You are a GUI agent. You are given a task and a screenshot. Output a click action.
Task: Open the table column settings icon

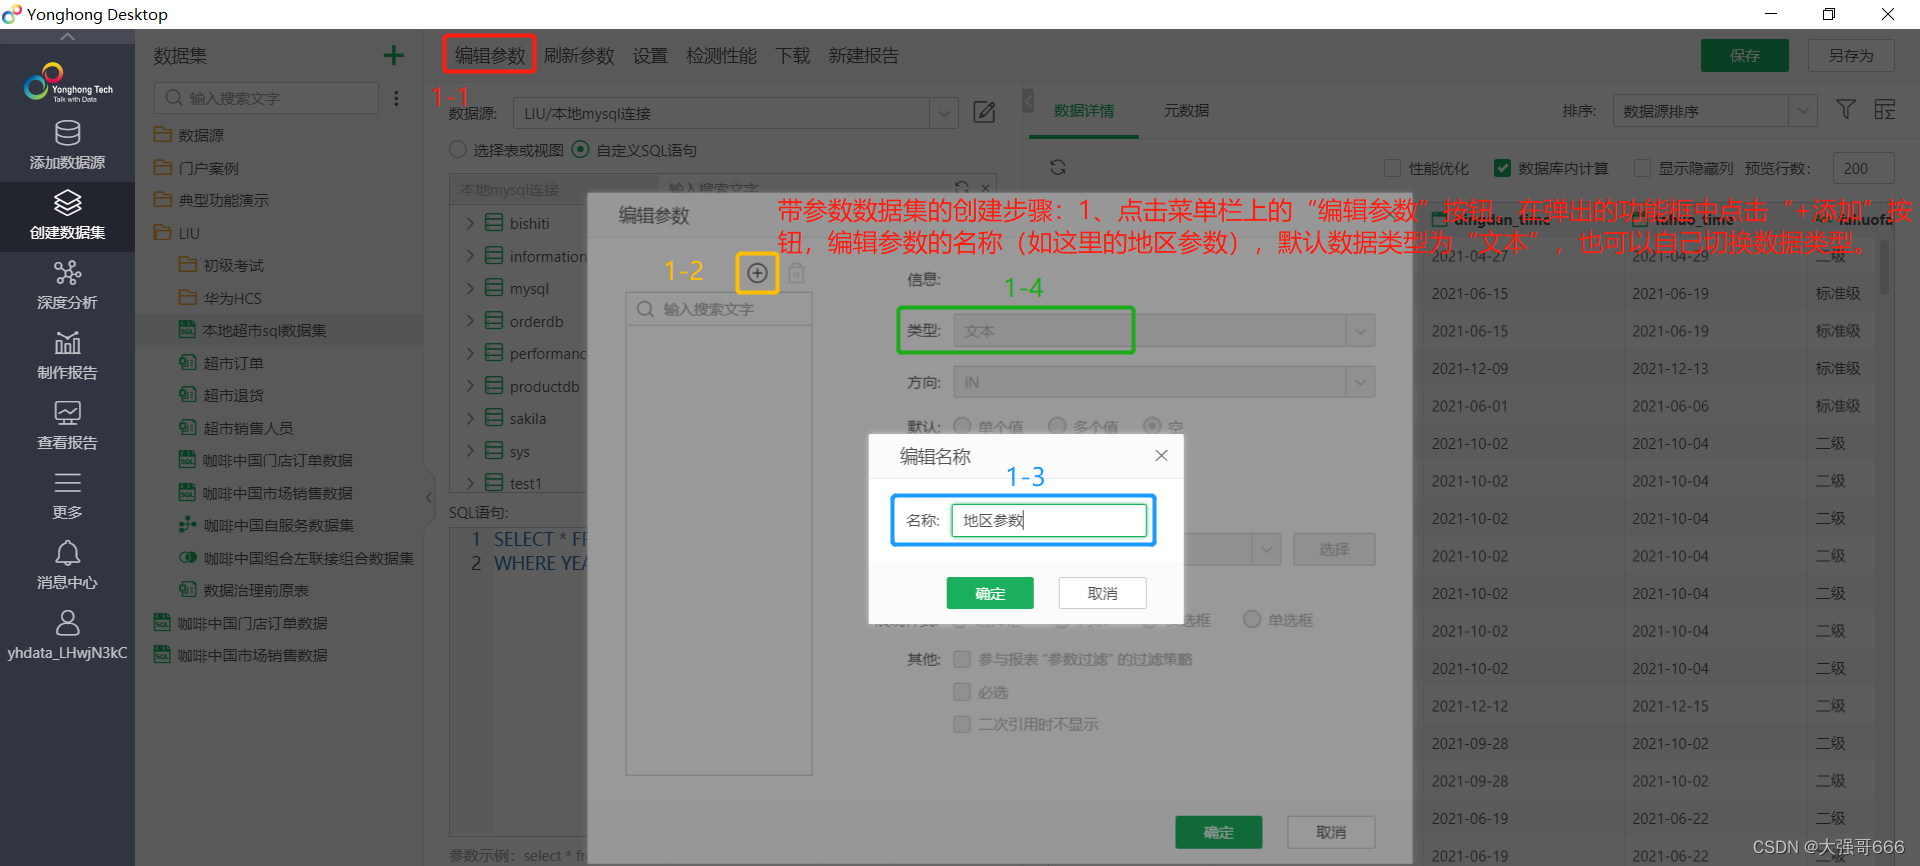click(1885, 109)
